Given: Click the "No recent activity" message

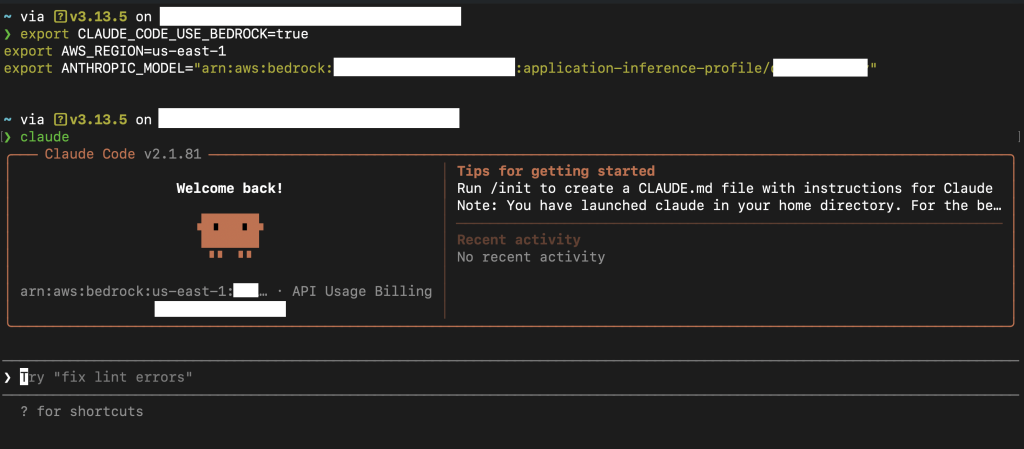Looking at the screenshot, I should tap(530, 257).
